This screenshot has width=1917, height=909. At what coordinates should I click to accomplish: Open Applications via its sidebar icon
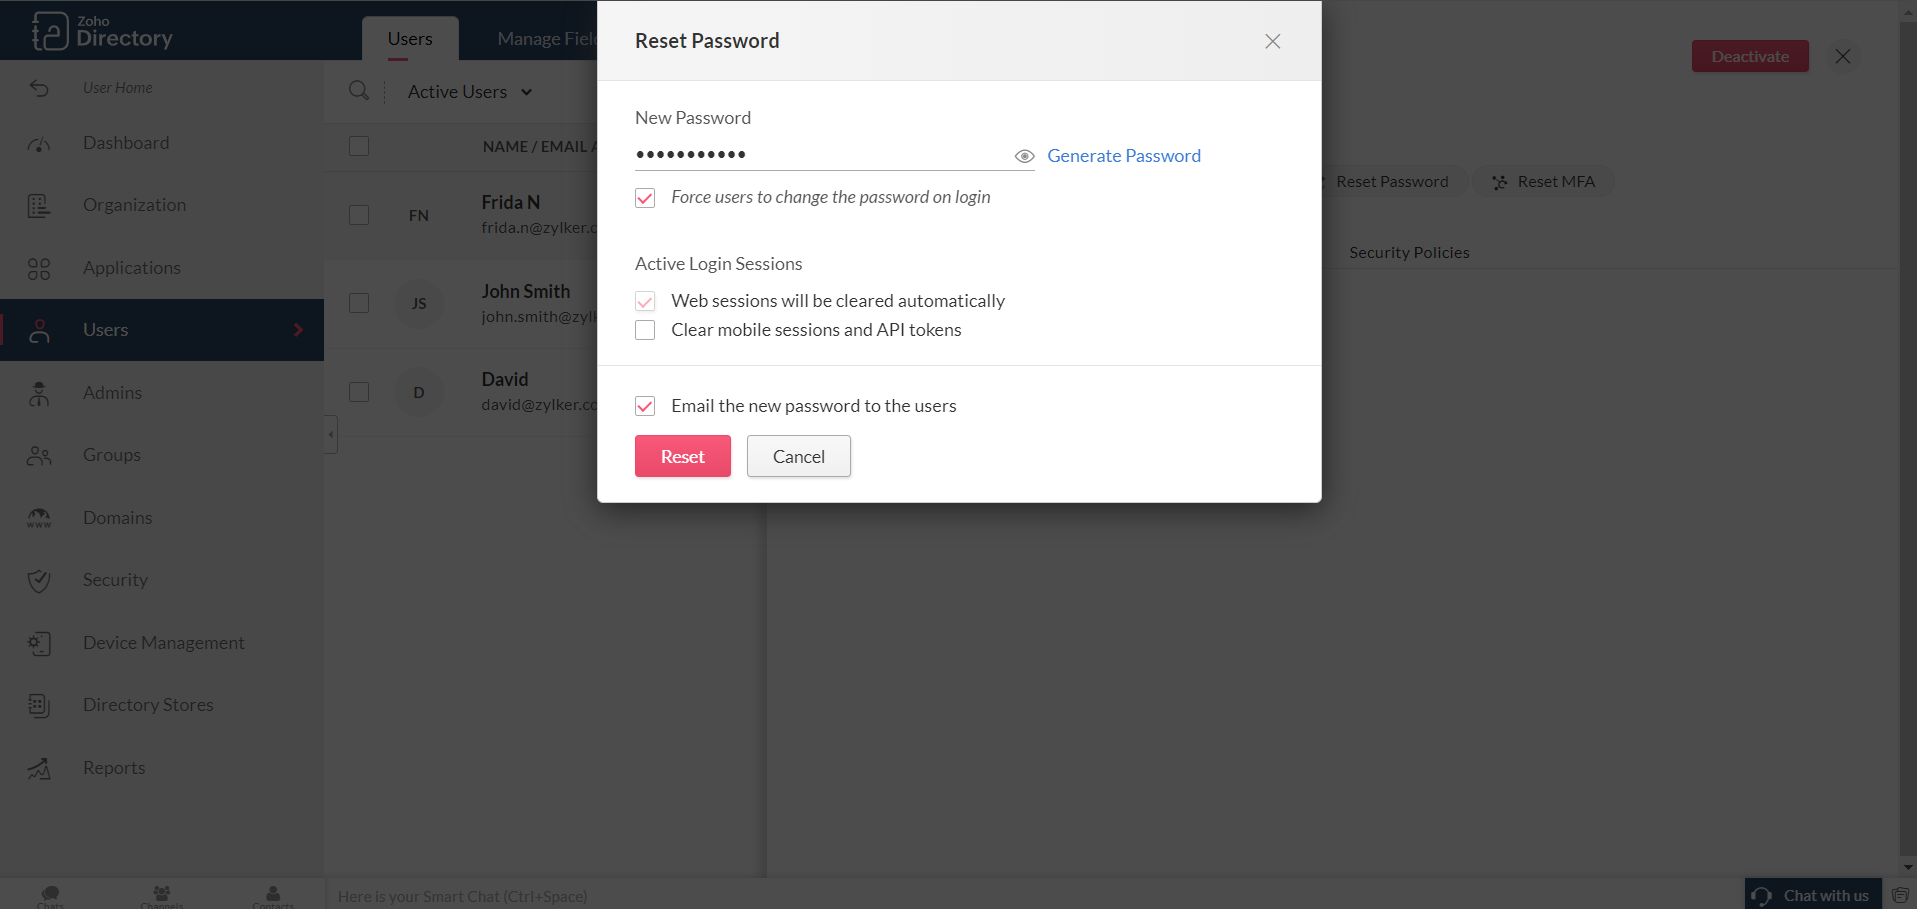pos(39,269)
